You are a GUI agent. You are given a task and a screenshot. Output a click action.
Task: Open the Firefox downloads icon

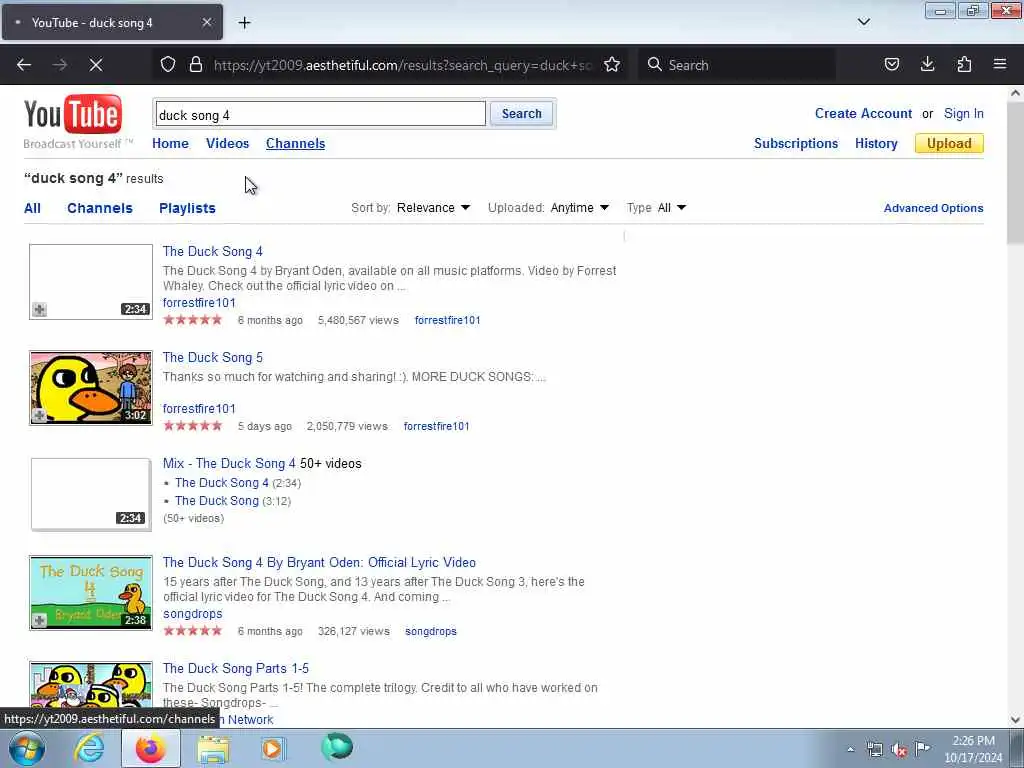coord(927,65)
